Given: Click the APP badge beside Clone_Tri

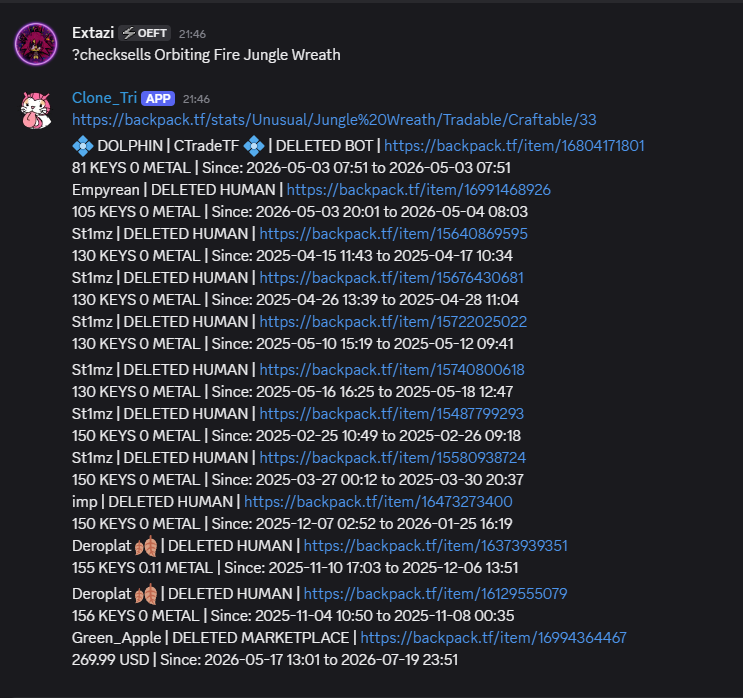Looking at the screenshot, I should pyautogui.click(x=158, y=99).
